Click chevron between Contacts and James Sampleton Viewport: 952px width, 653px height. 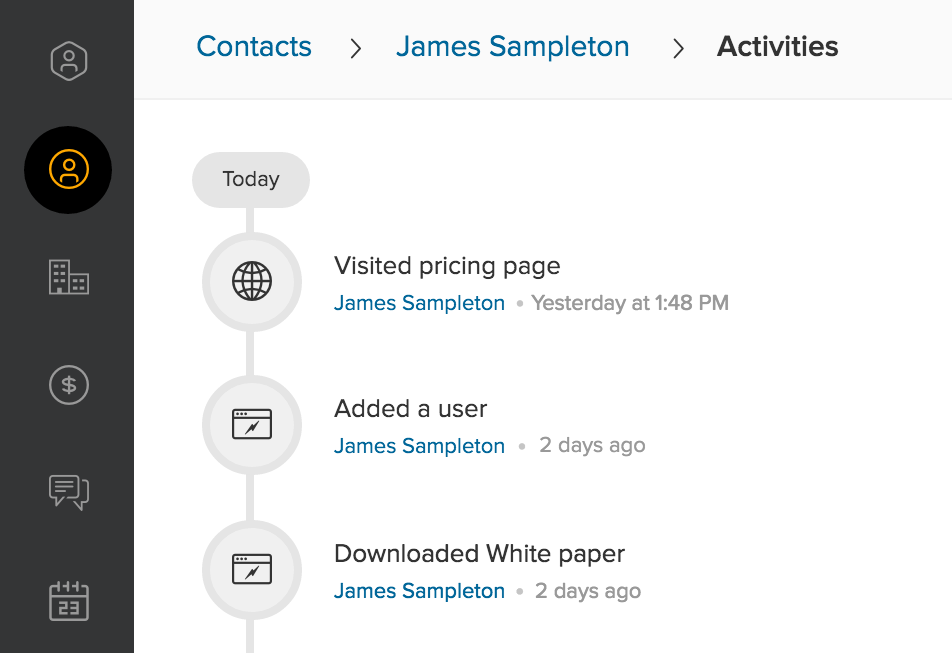(x=355, y=48)
